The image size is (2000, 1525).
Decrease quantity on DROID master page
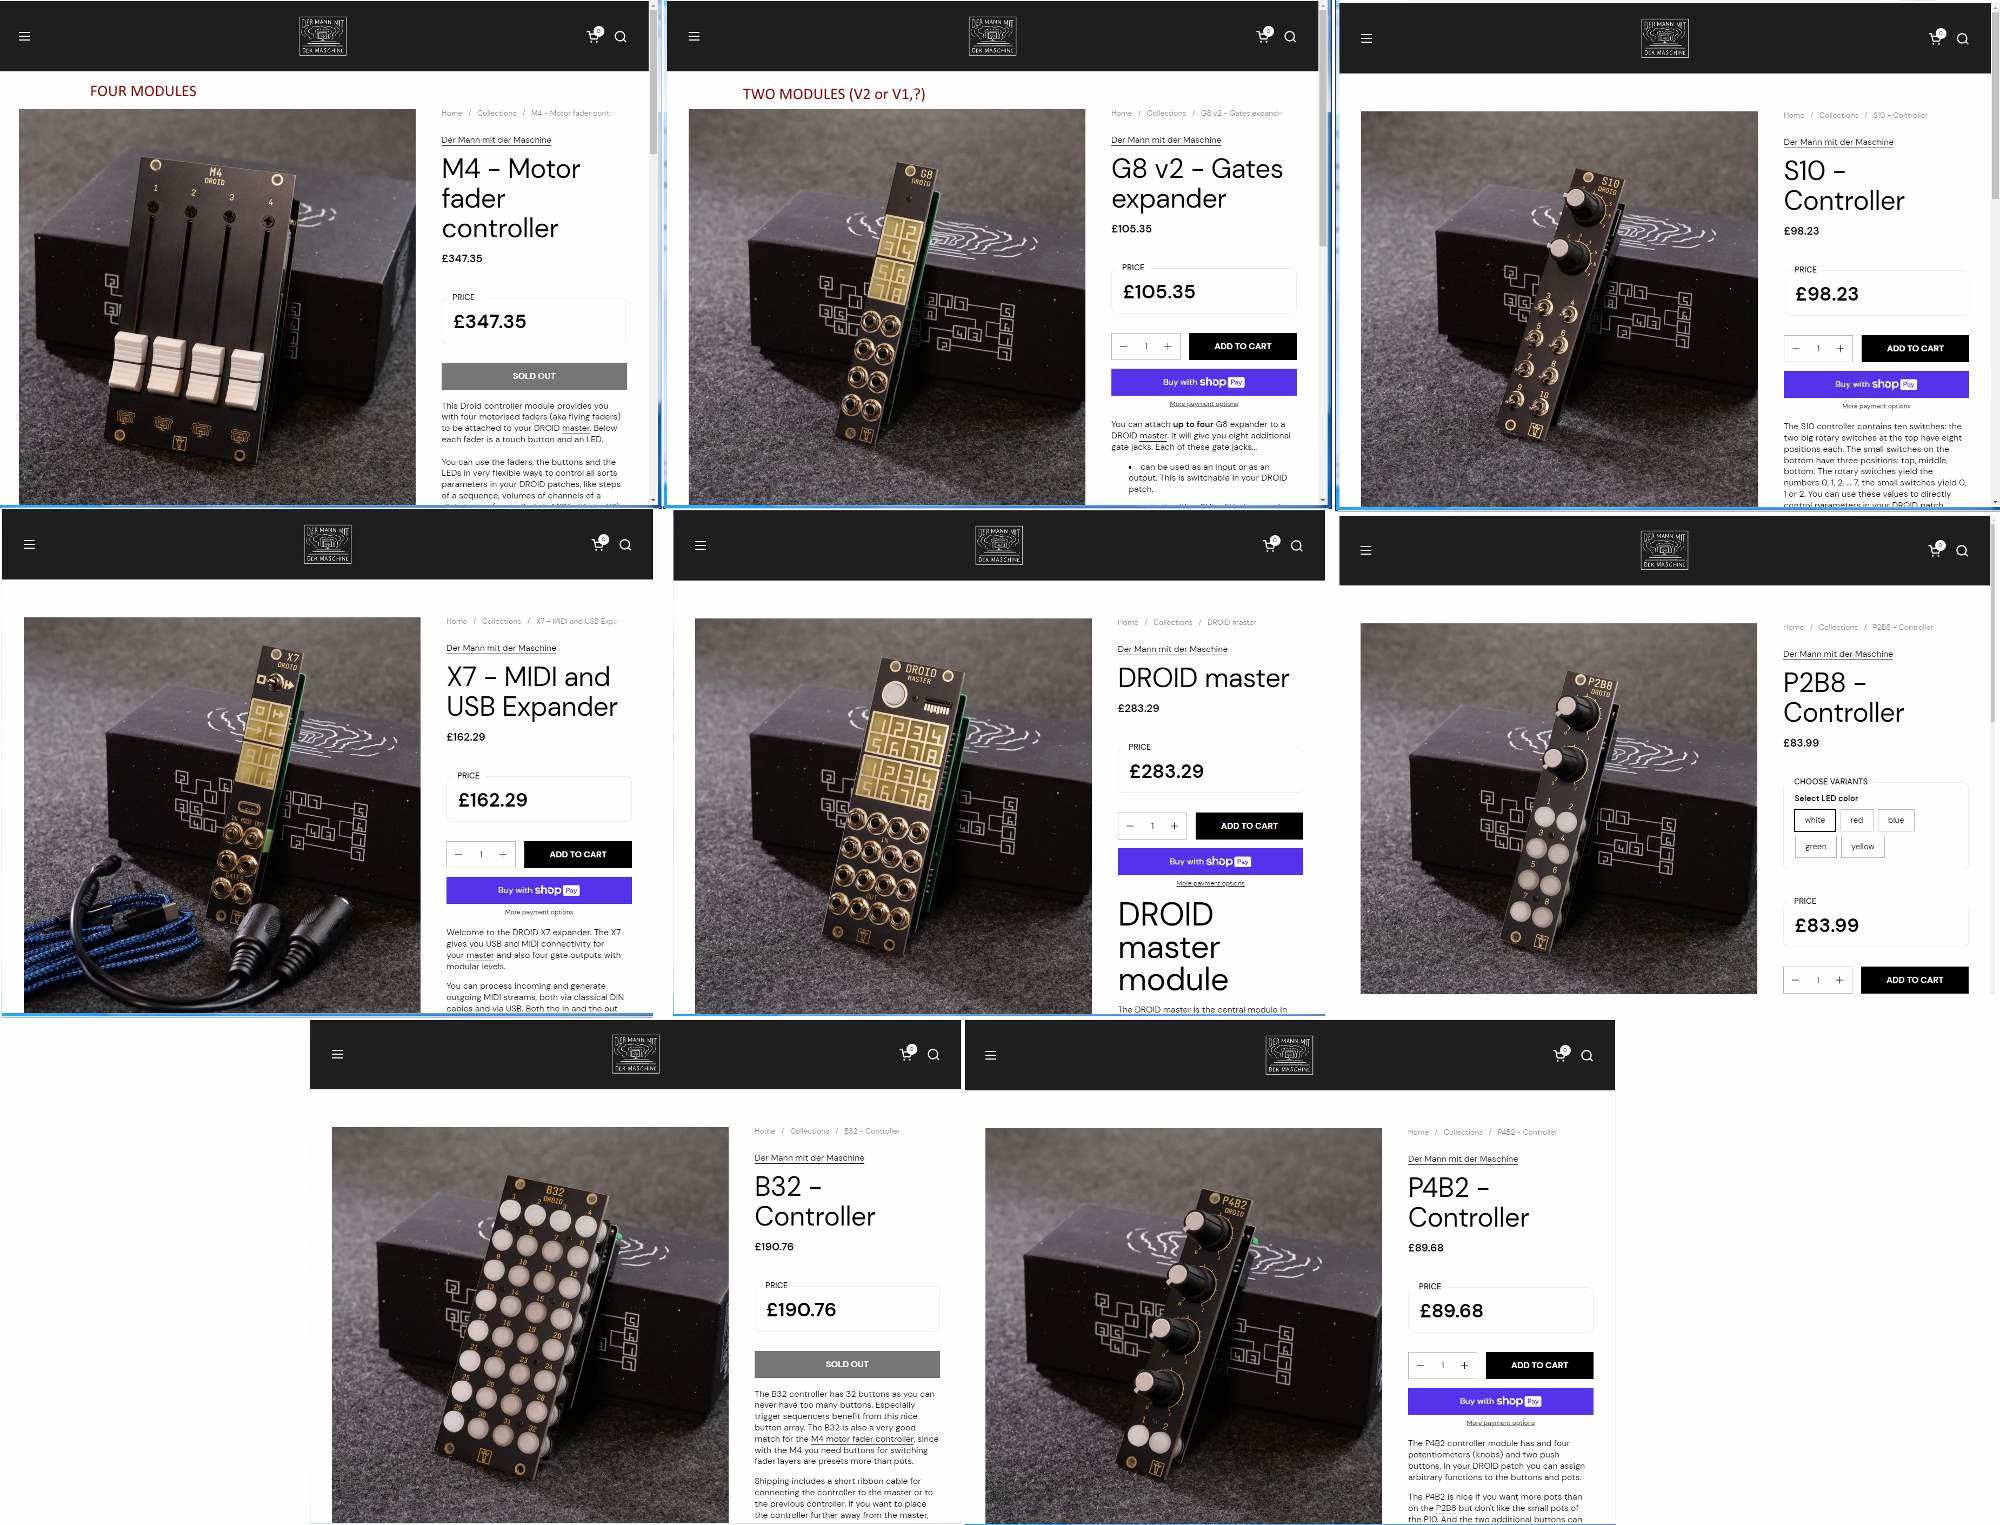1130,826
